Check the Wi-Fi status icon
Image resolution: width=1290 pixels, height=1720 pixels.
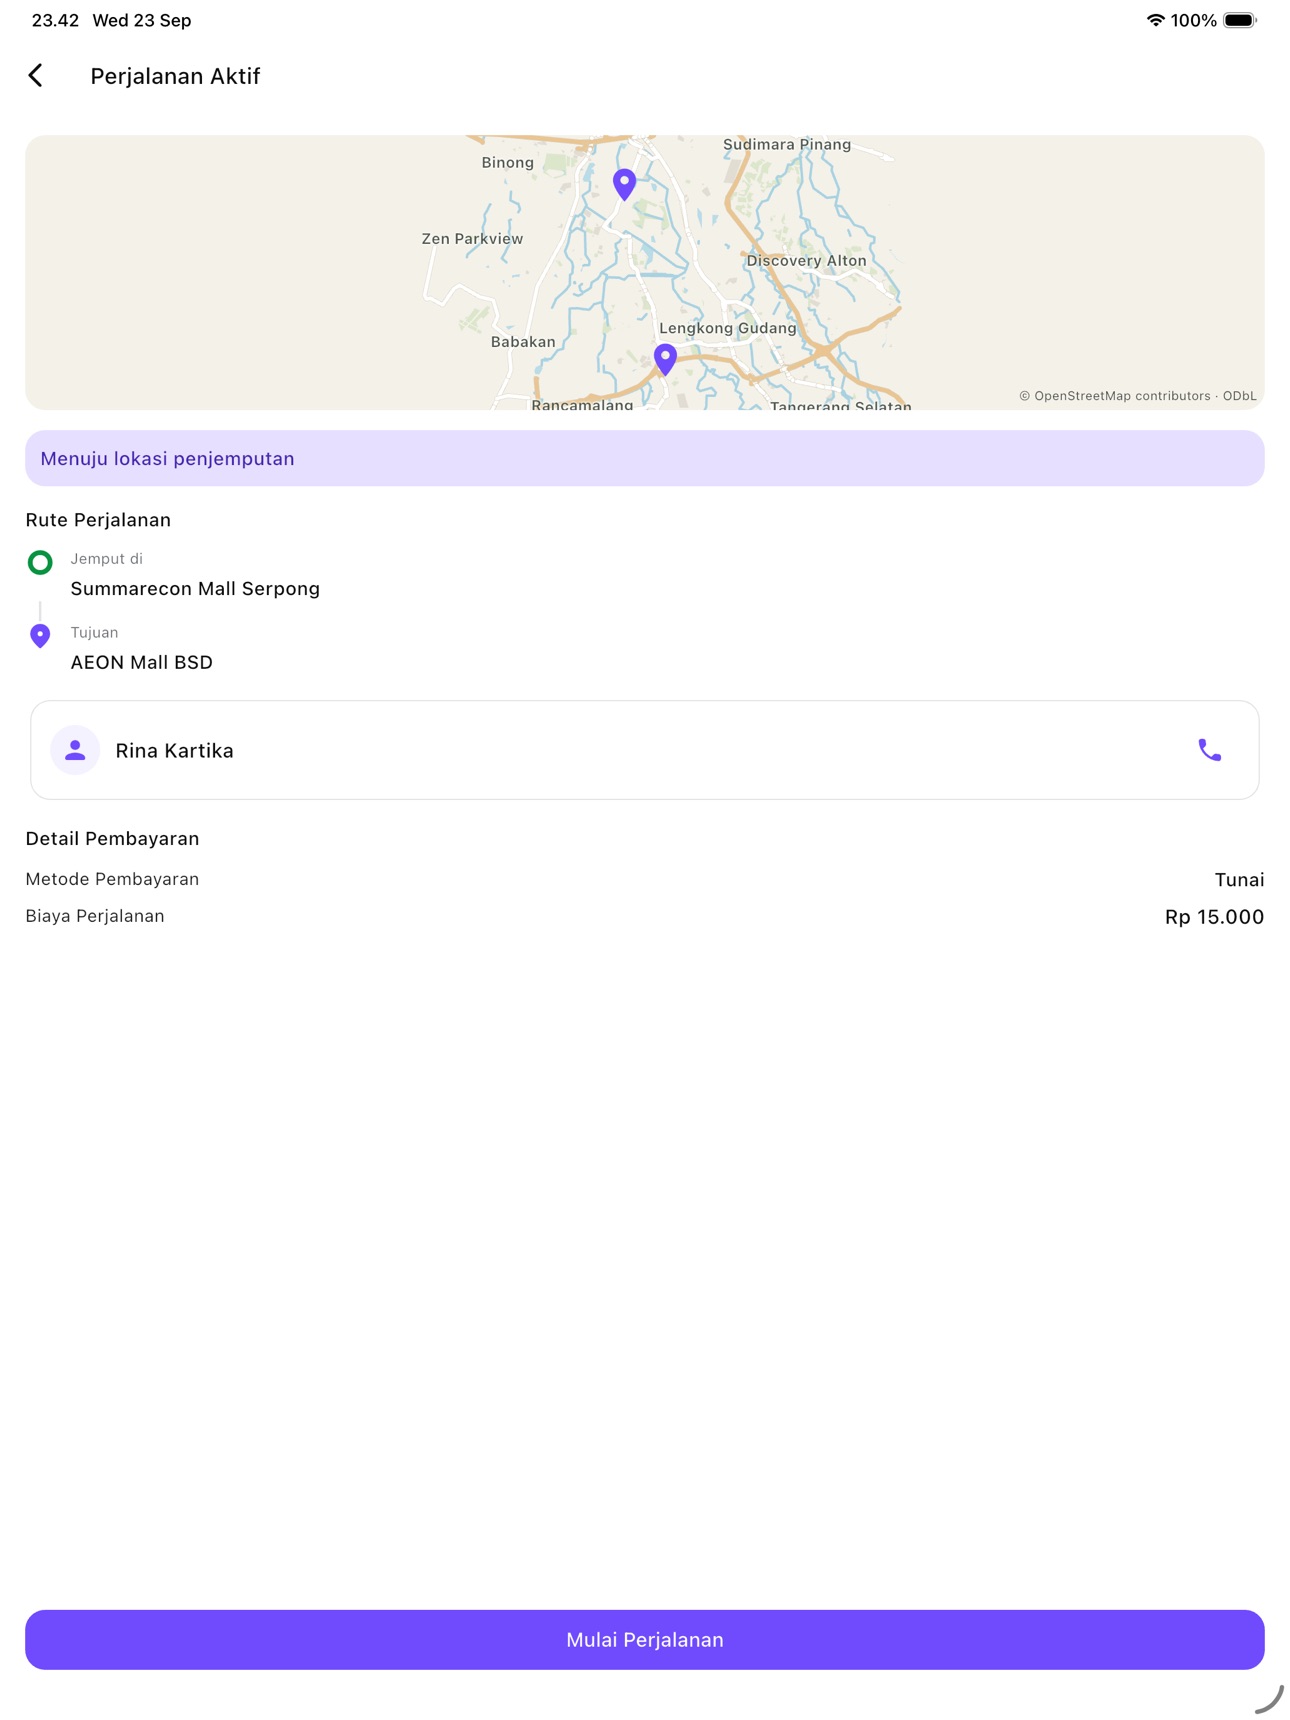[x=1155, y=20]
